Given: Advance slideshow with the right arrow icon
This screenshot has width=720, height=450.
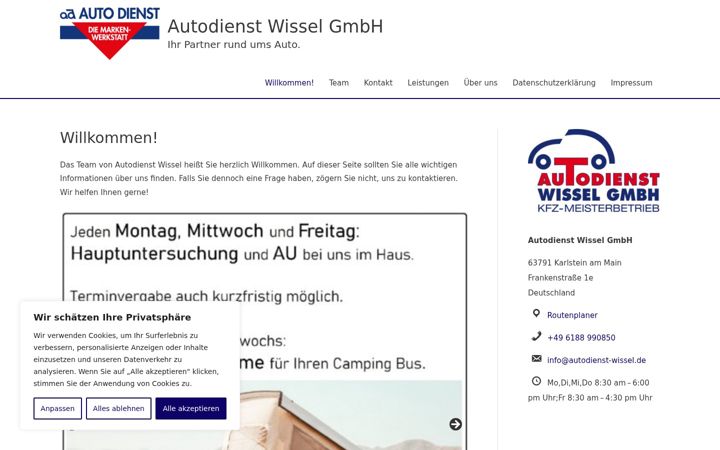Looking at the screenshot, I should click(455, 424).
